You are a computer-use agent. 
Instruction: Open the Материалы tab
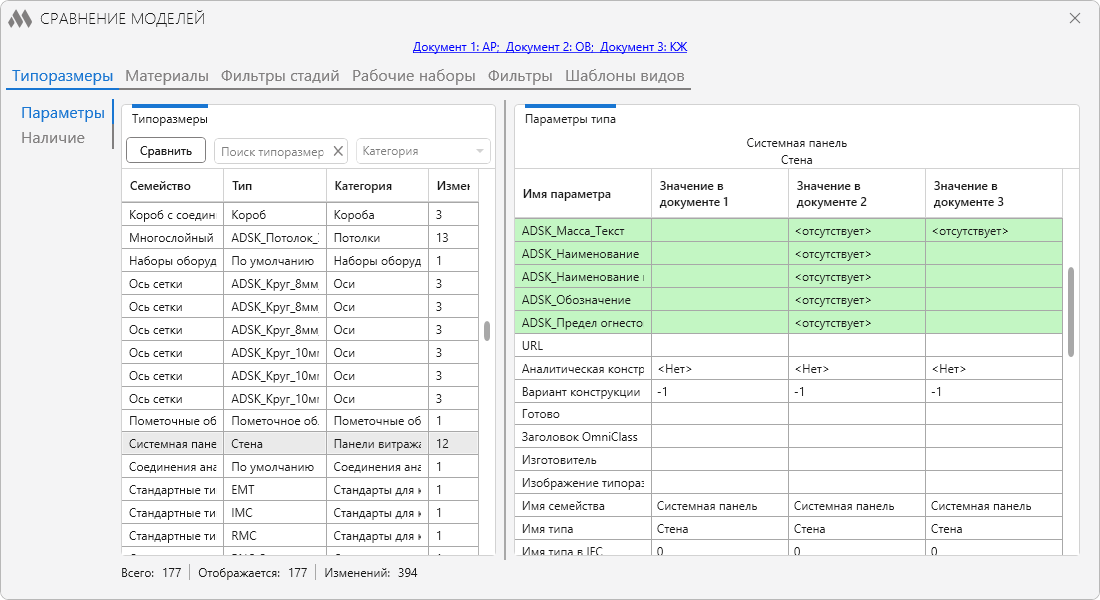pyautogui.click(x=167, y=76)
